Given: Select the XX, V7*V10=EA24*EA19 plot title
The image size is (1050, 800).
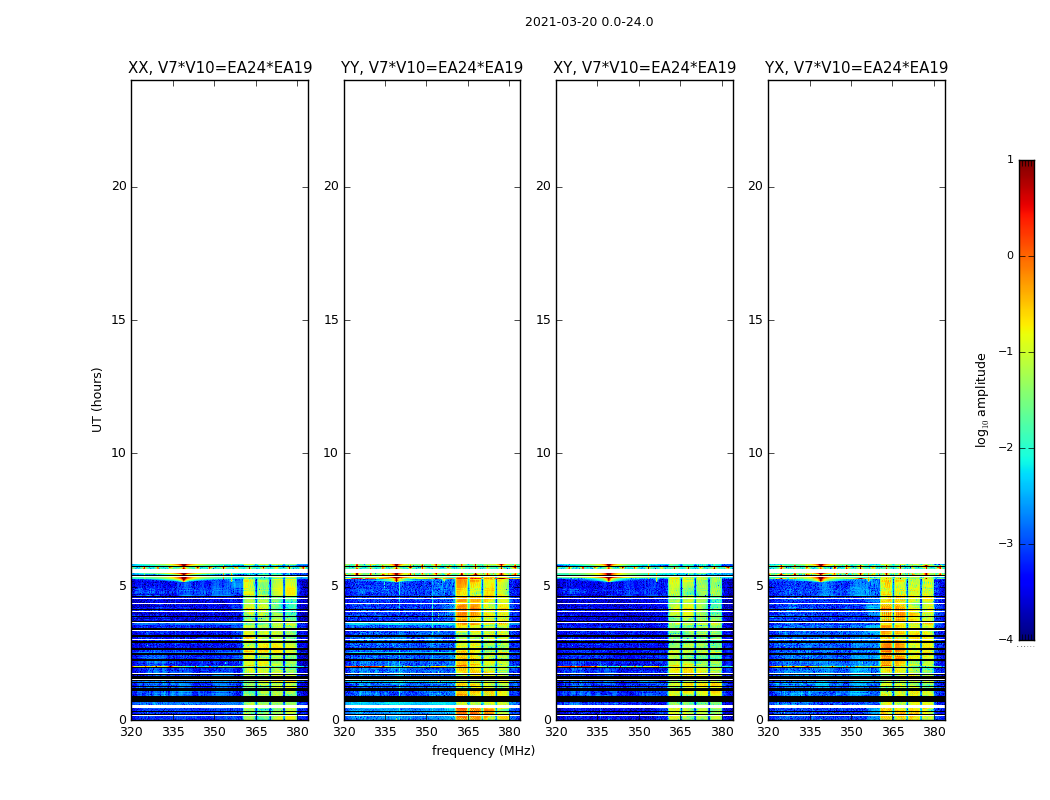Looking at the screenshot, I should (x=220, y=68).
